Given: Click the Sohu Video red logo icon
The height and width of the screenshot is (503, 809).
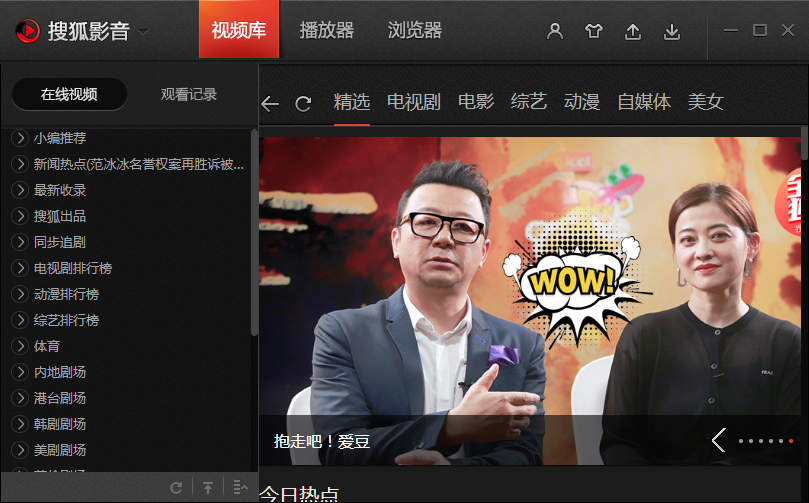Looking at the screenshot, I should tap(27, 31).
